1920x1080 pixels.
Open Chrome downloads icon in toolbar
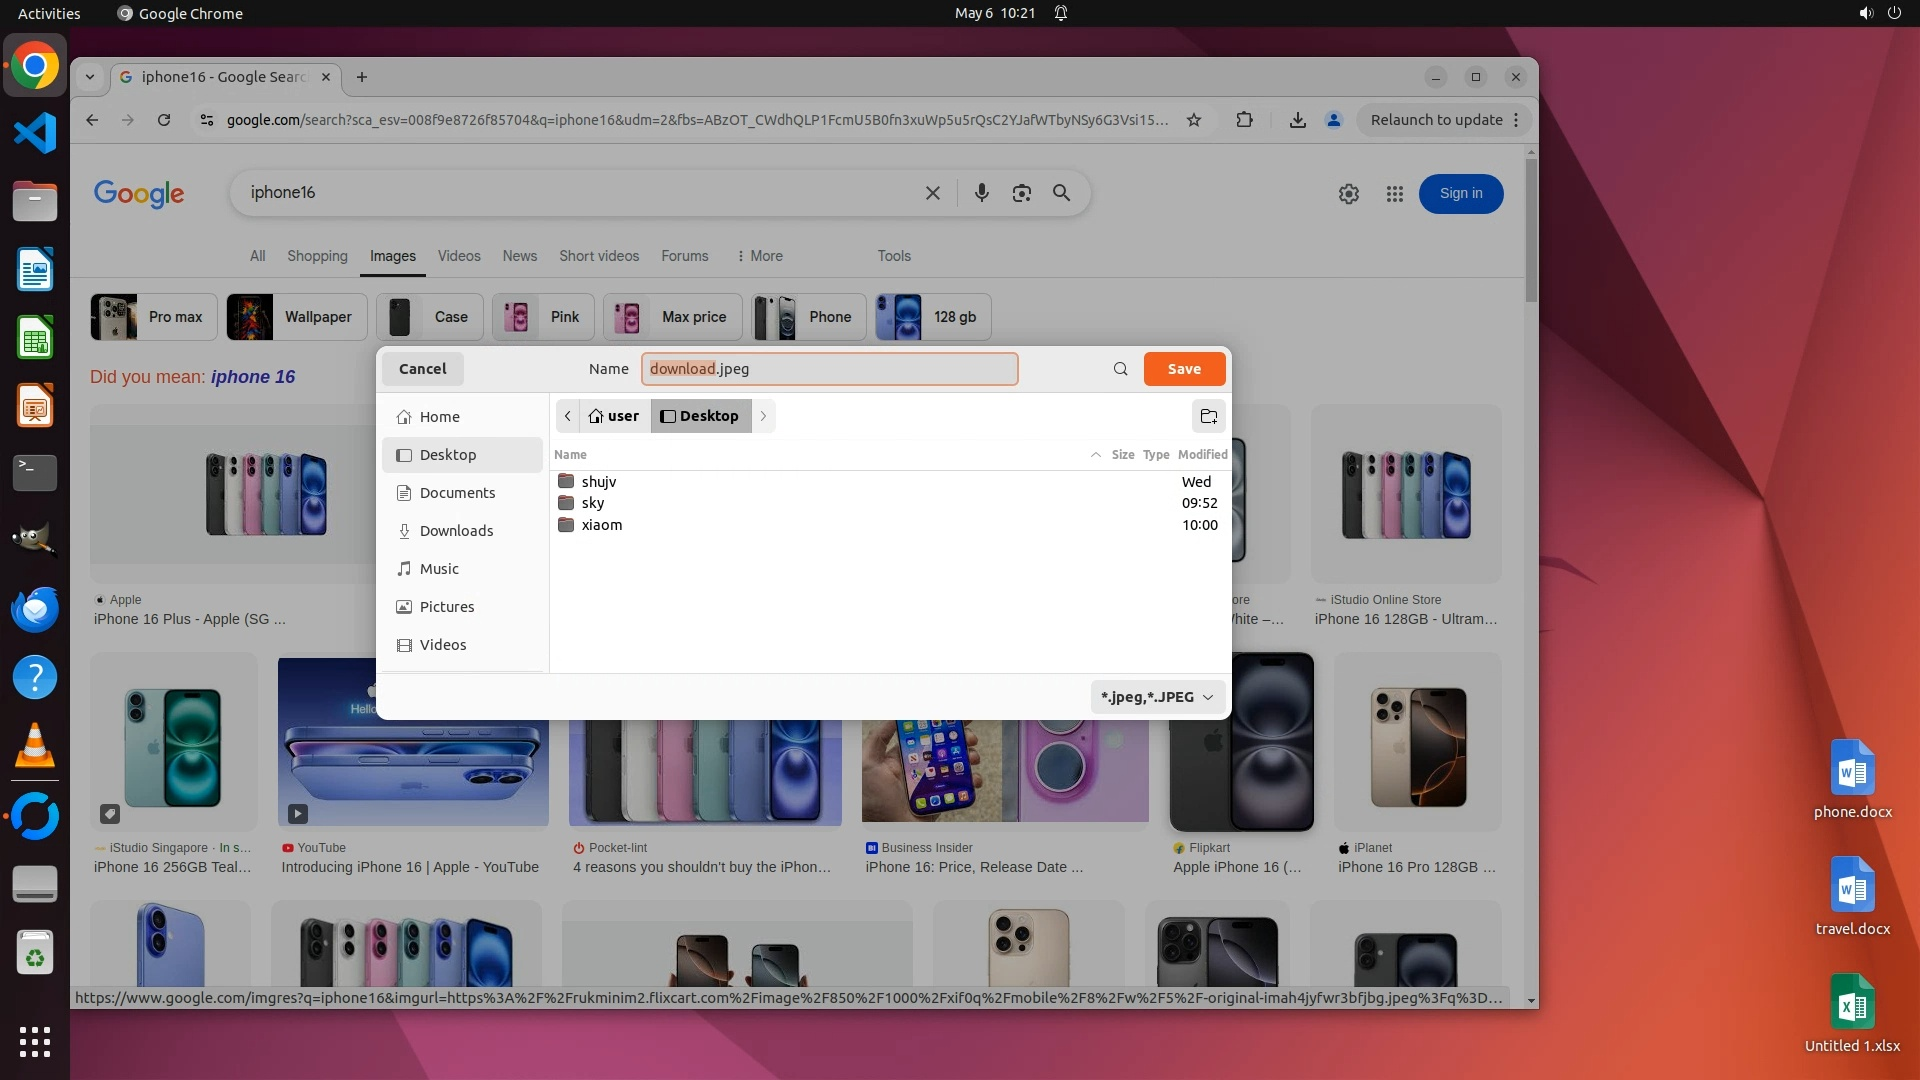(1297, 120)
